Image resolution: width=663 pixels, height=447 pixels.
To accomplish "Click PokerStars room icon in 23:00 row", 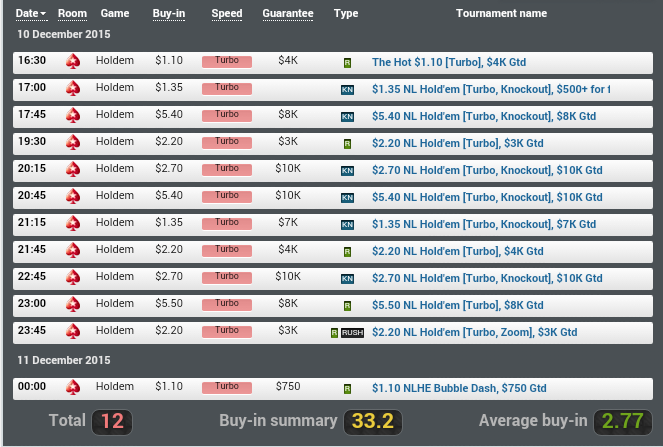I will click(x=73, y=305).
